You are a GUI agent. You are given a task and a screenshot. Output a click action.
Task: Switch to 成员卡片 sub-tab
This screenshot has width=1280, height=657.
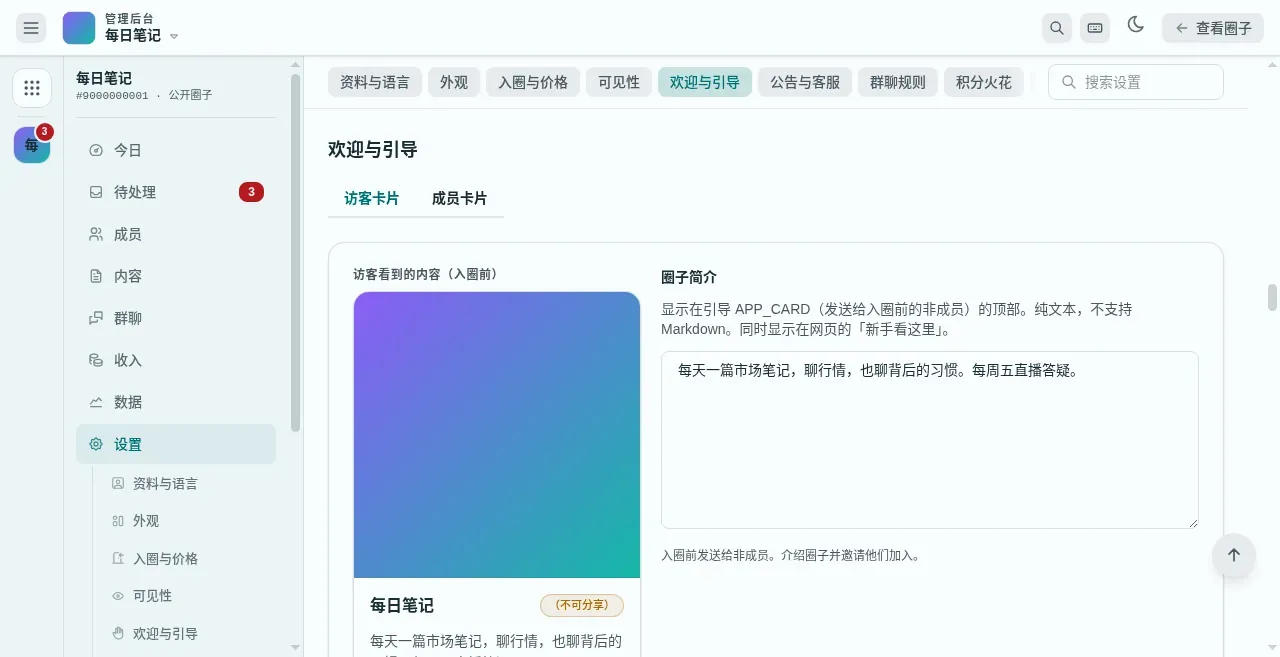point(460,198)
